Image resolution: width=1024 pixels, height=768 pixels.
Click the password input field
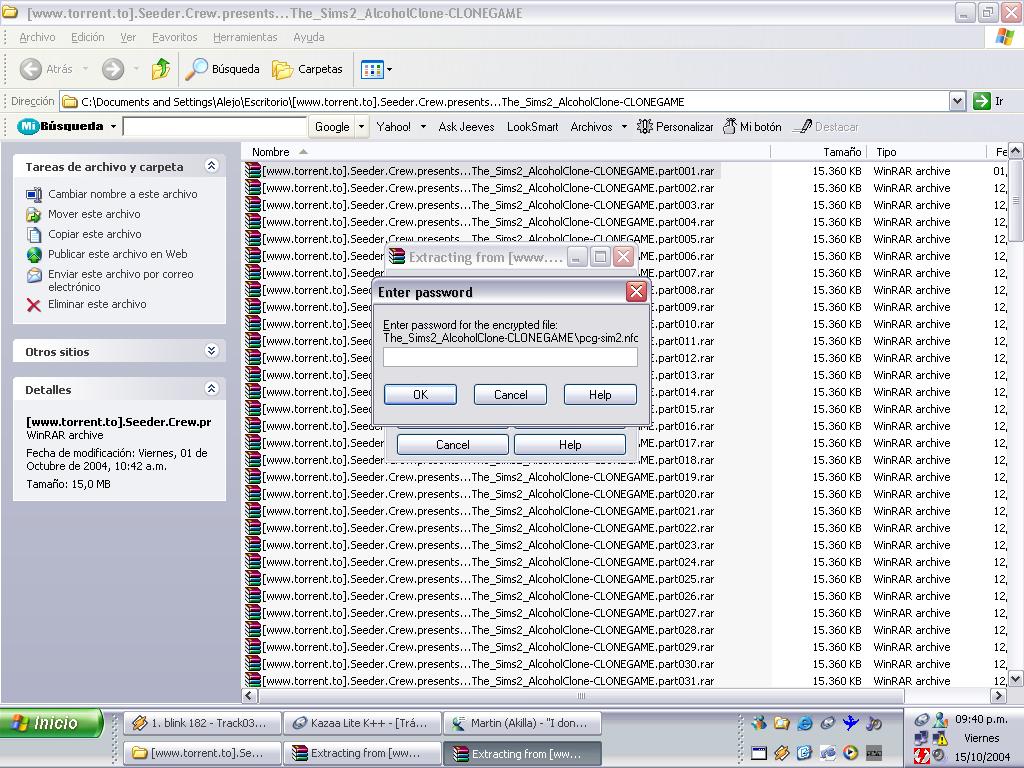click(x=510, y=357)
